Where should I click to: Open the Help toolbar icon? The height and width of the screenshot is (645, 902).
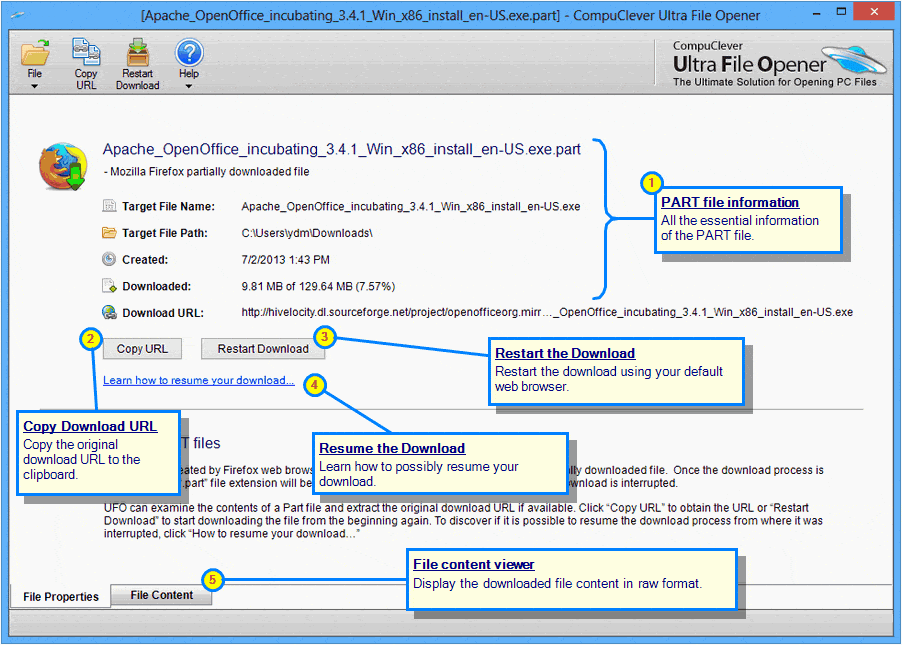pyautogui.click(x=188, y=50)
